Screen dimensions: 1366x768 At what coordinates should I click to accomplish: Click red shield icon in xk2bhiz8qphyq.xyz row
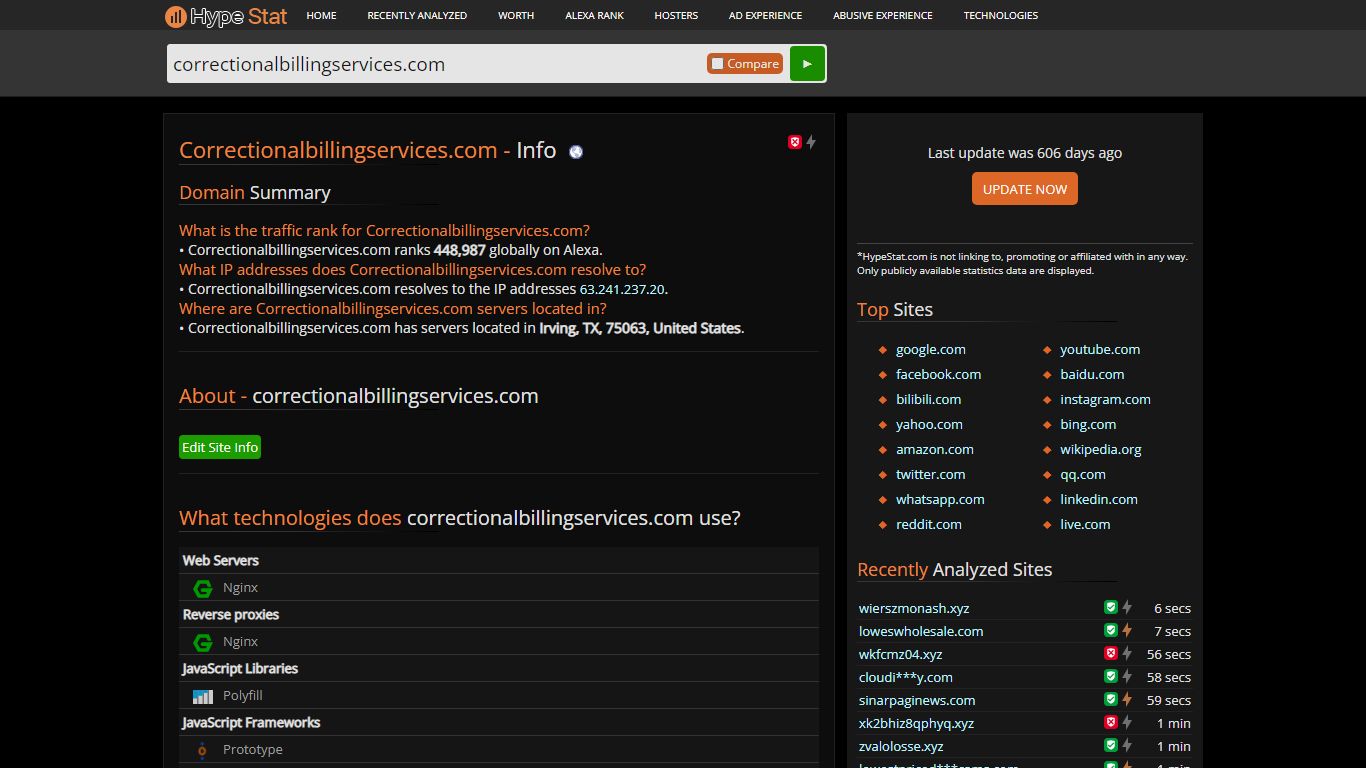coord(1110,722)
